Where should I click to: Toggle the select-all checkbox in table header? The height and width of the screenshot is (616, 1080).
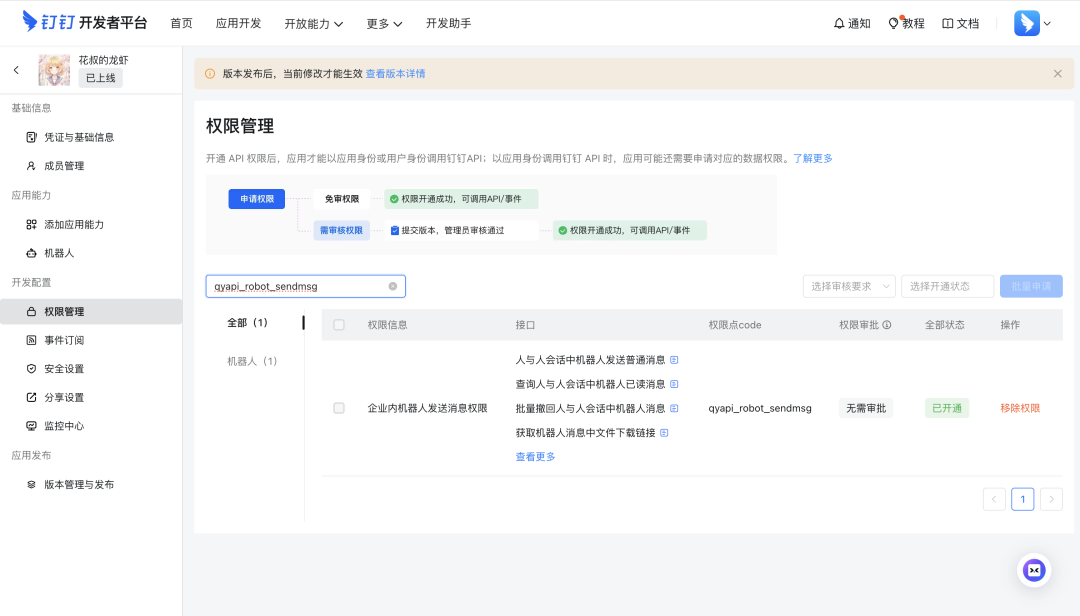[x=339, y=325]
